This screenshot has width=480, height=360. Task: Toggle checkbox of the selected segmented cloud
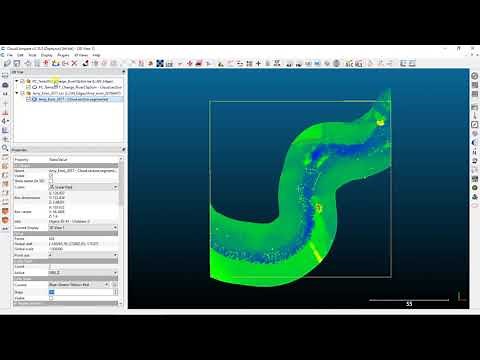28,99
